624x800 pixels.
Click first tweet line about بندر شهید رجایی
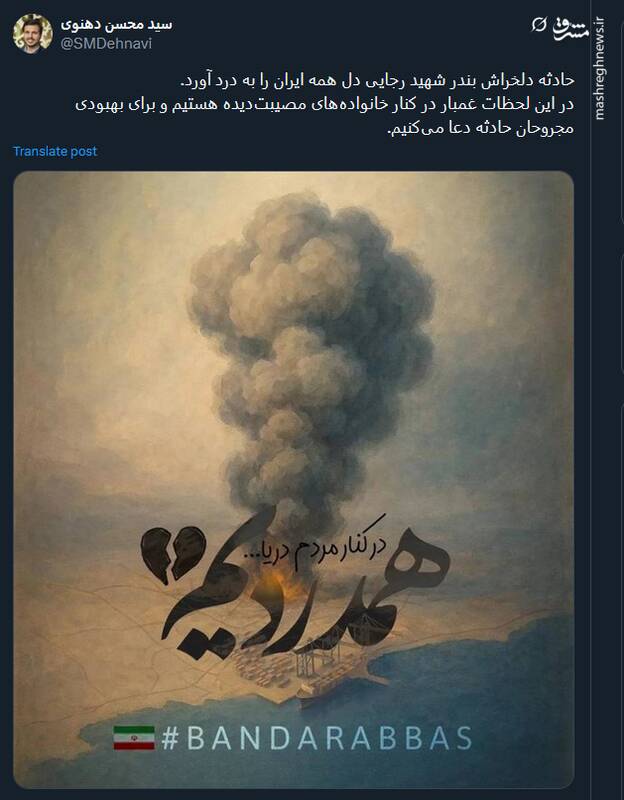[x=378, y=80]
